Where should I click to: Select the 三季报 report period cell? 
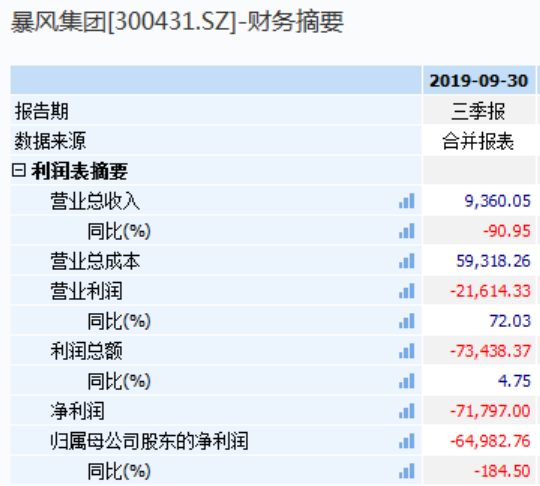479,111
